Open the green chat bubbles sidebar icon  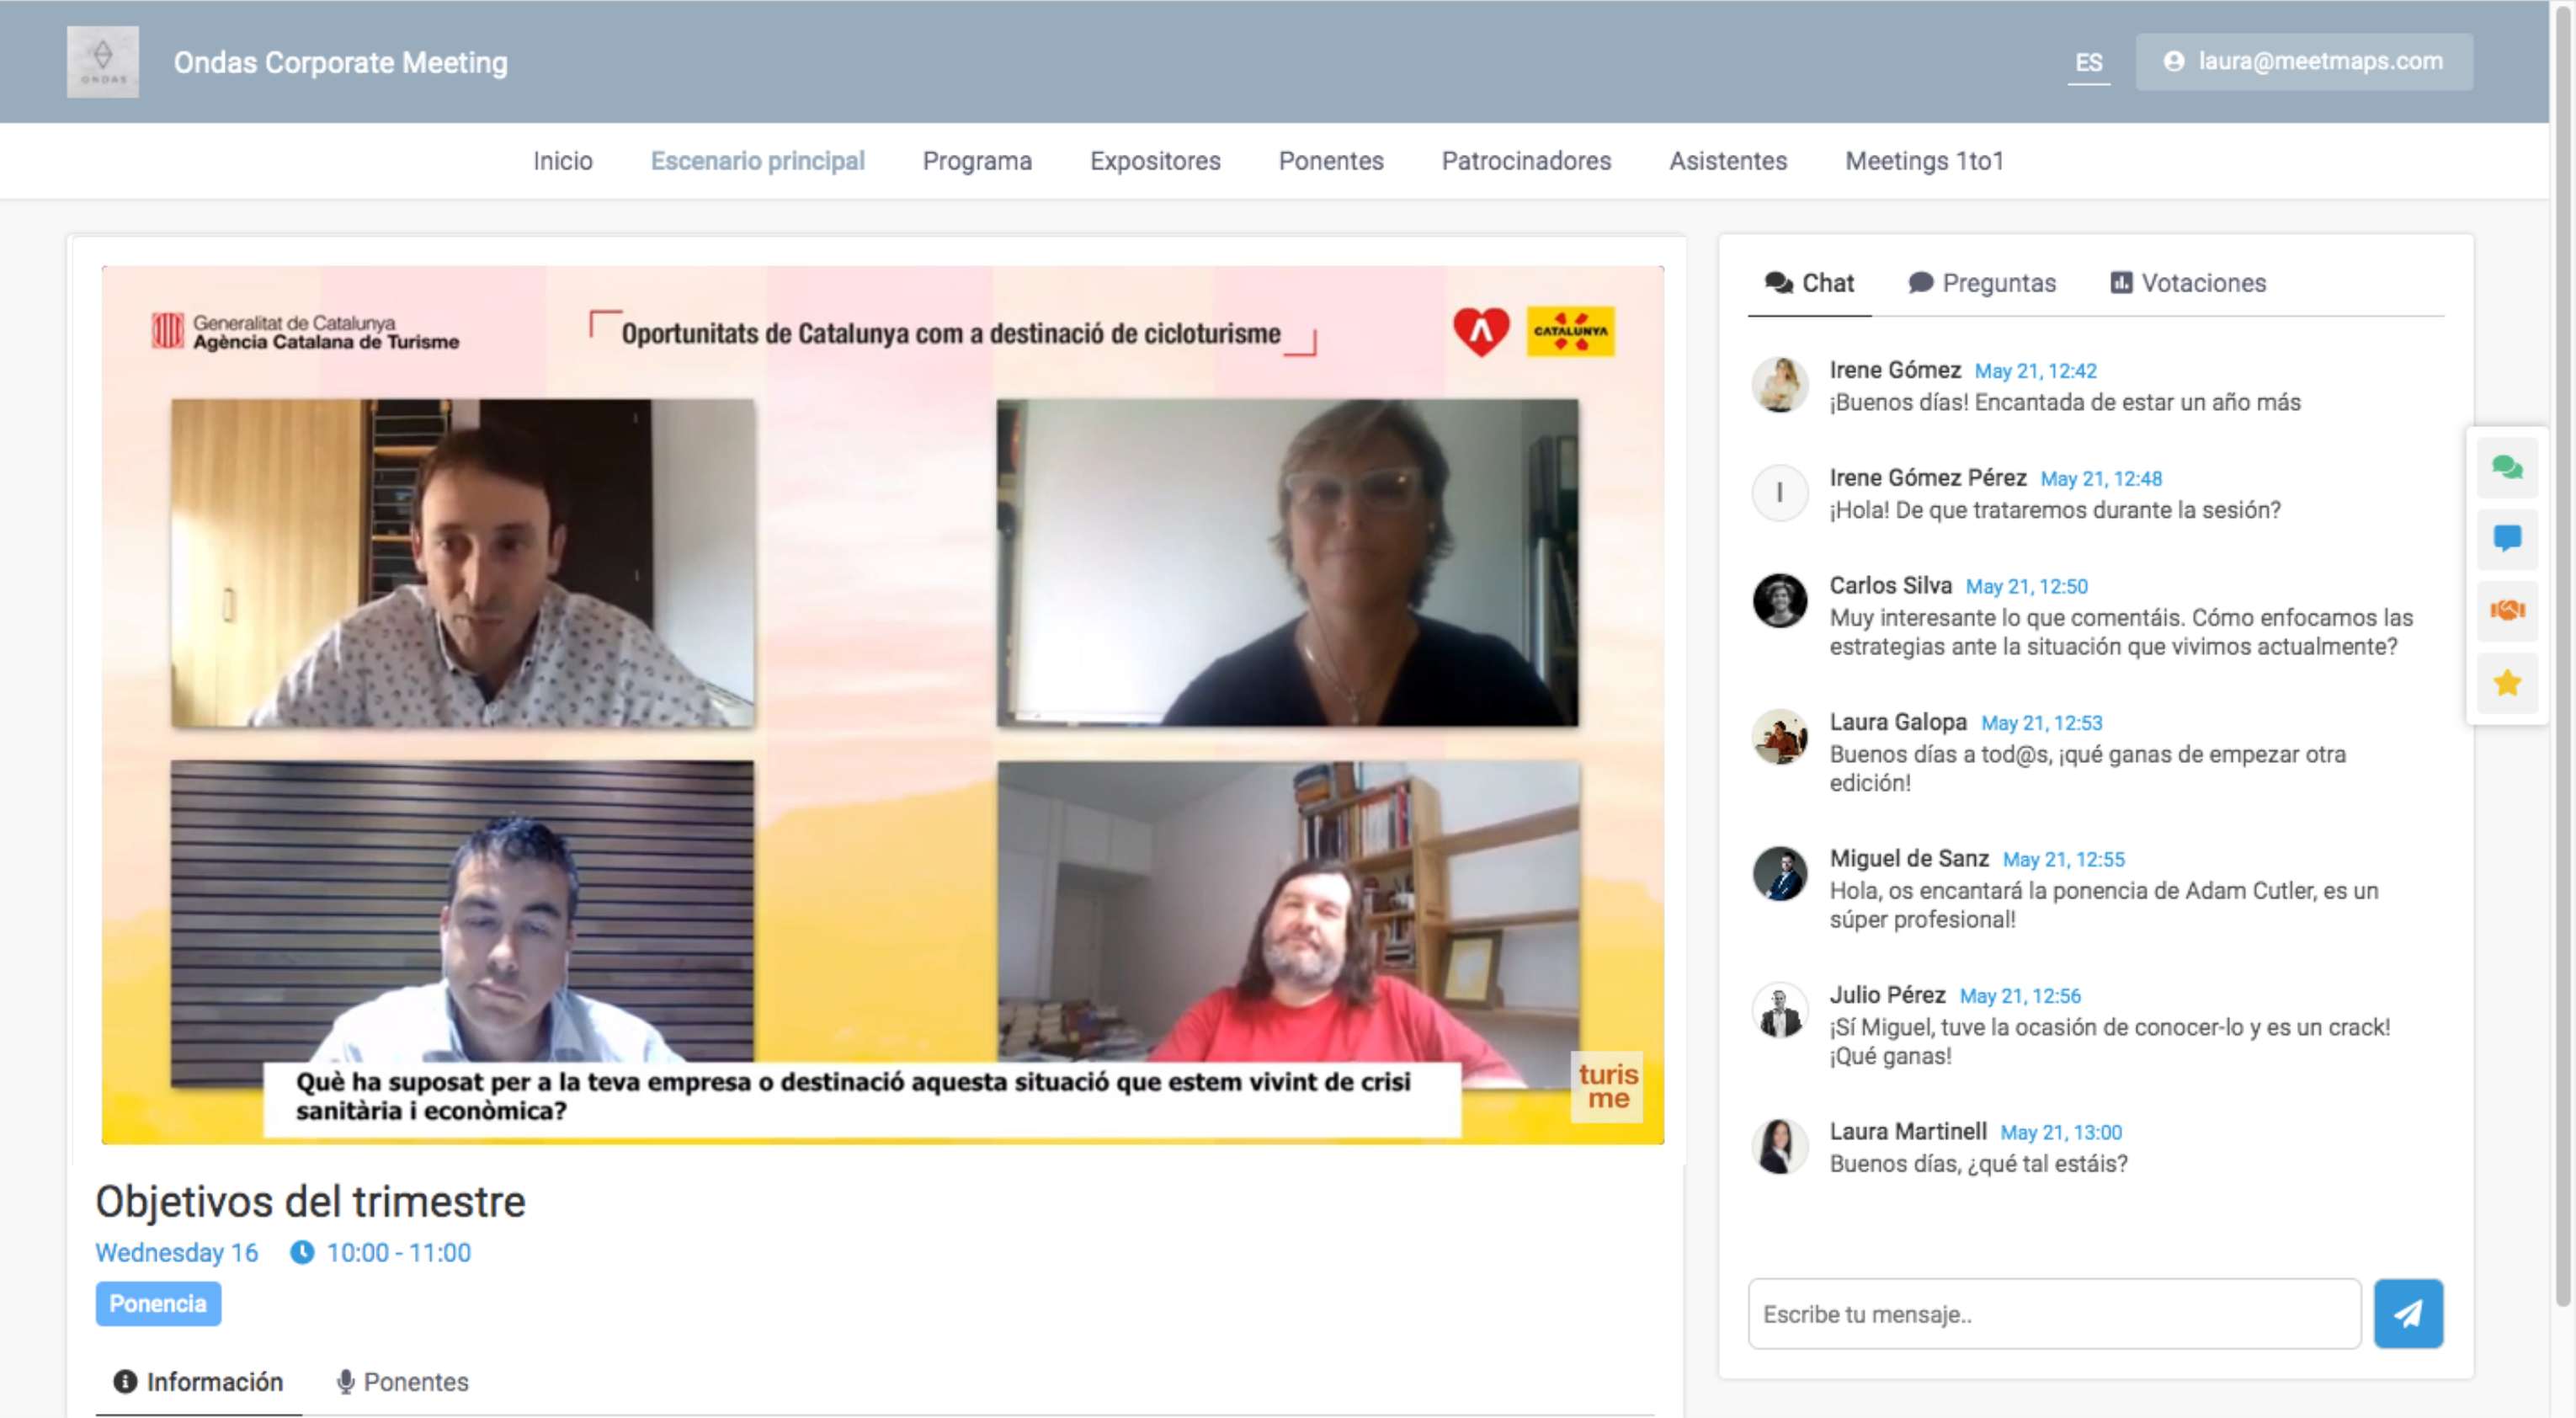coord(2507,467)
